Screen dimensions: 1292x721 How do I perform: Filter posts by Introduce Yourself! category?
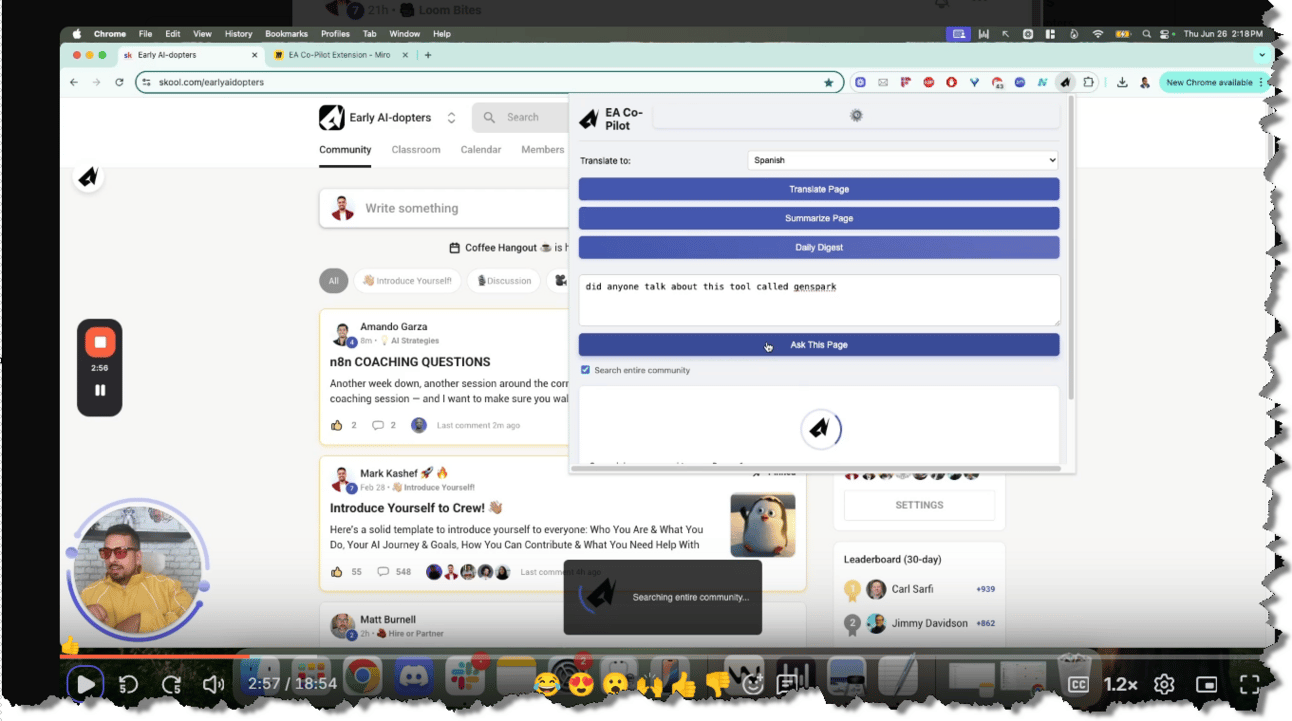[x=407, y=281]
